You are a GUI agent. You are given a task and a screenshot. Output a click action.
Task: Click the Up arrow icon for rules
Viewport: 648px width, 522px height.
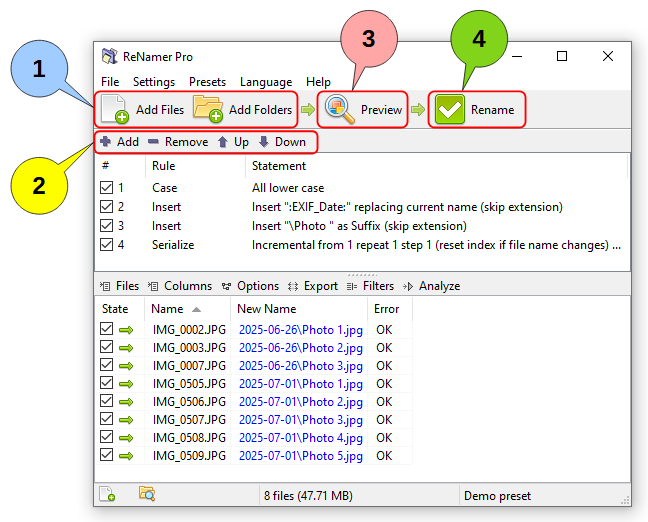(223, 142)
